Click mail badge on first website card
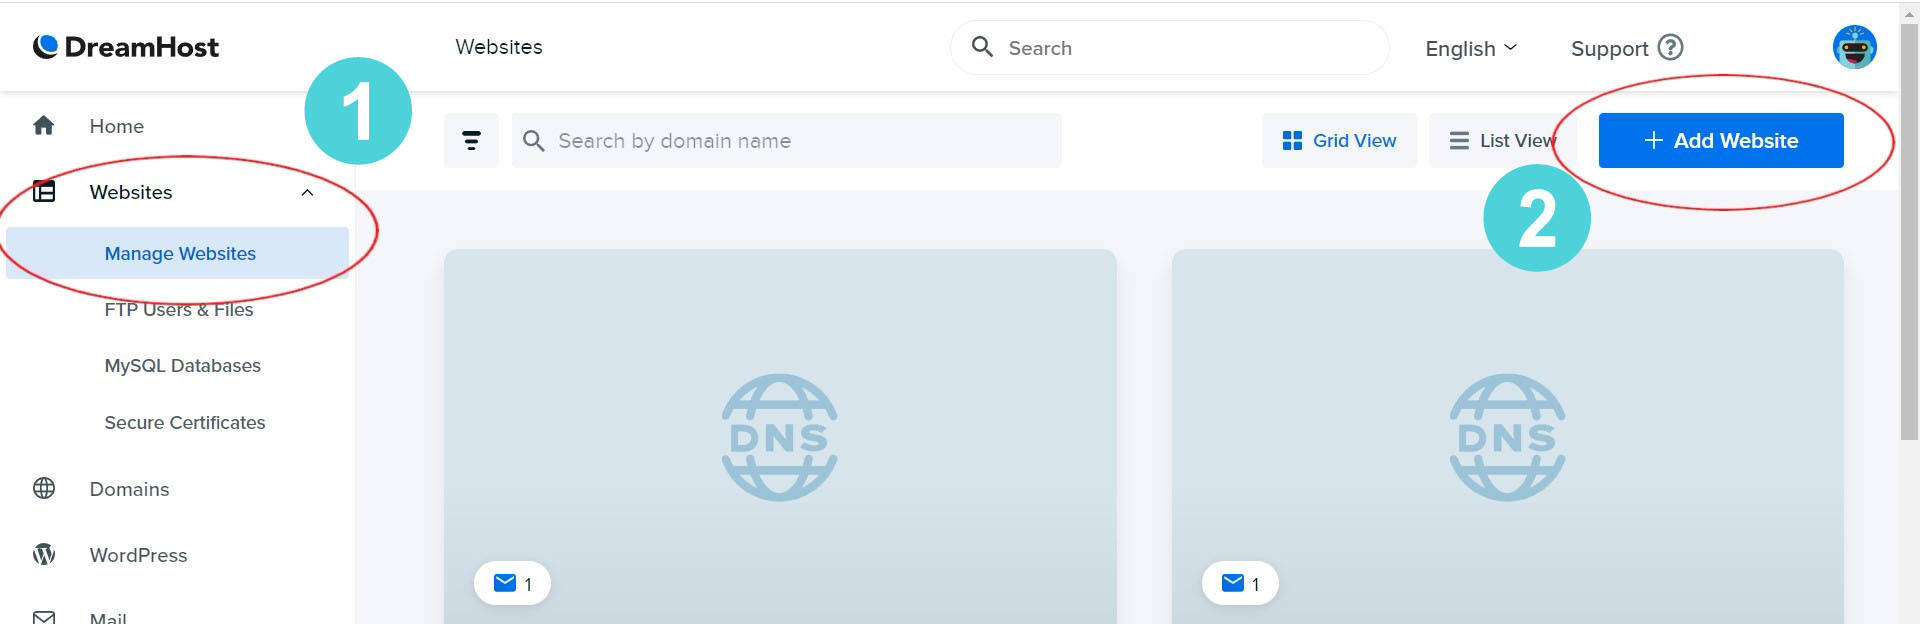This screenshot has width=1920, height=624. click(512, 584)
